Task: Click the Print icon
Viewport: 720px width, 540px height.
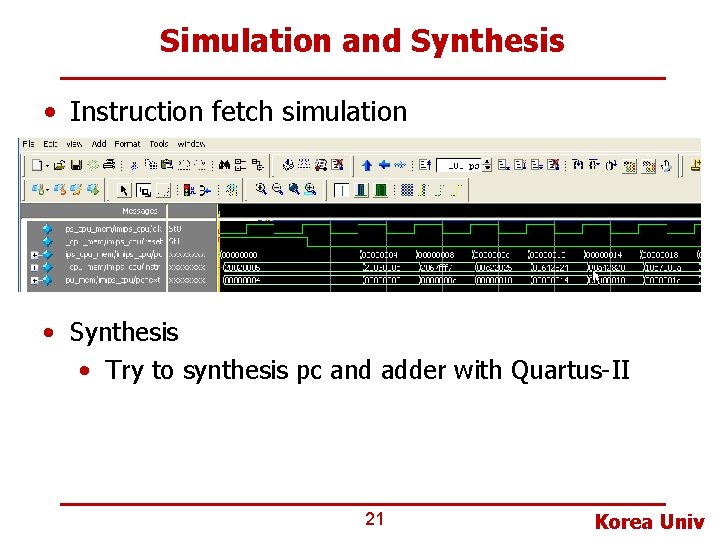Action: [x=109, y=164]
